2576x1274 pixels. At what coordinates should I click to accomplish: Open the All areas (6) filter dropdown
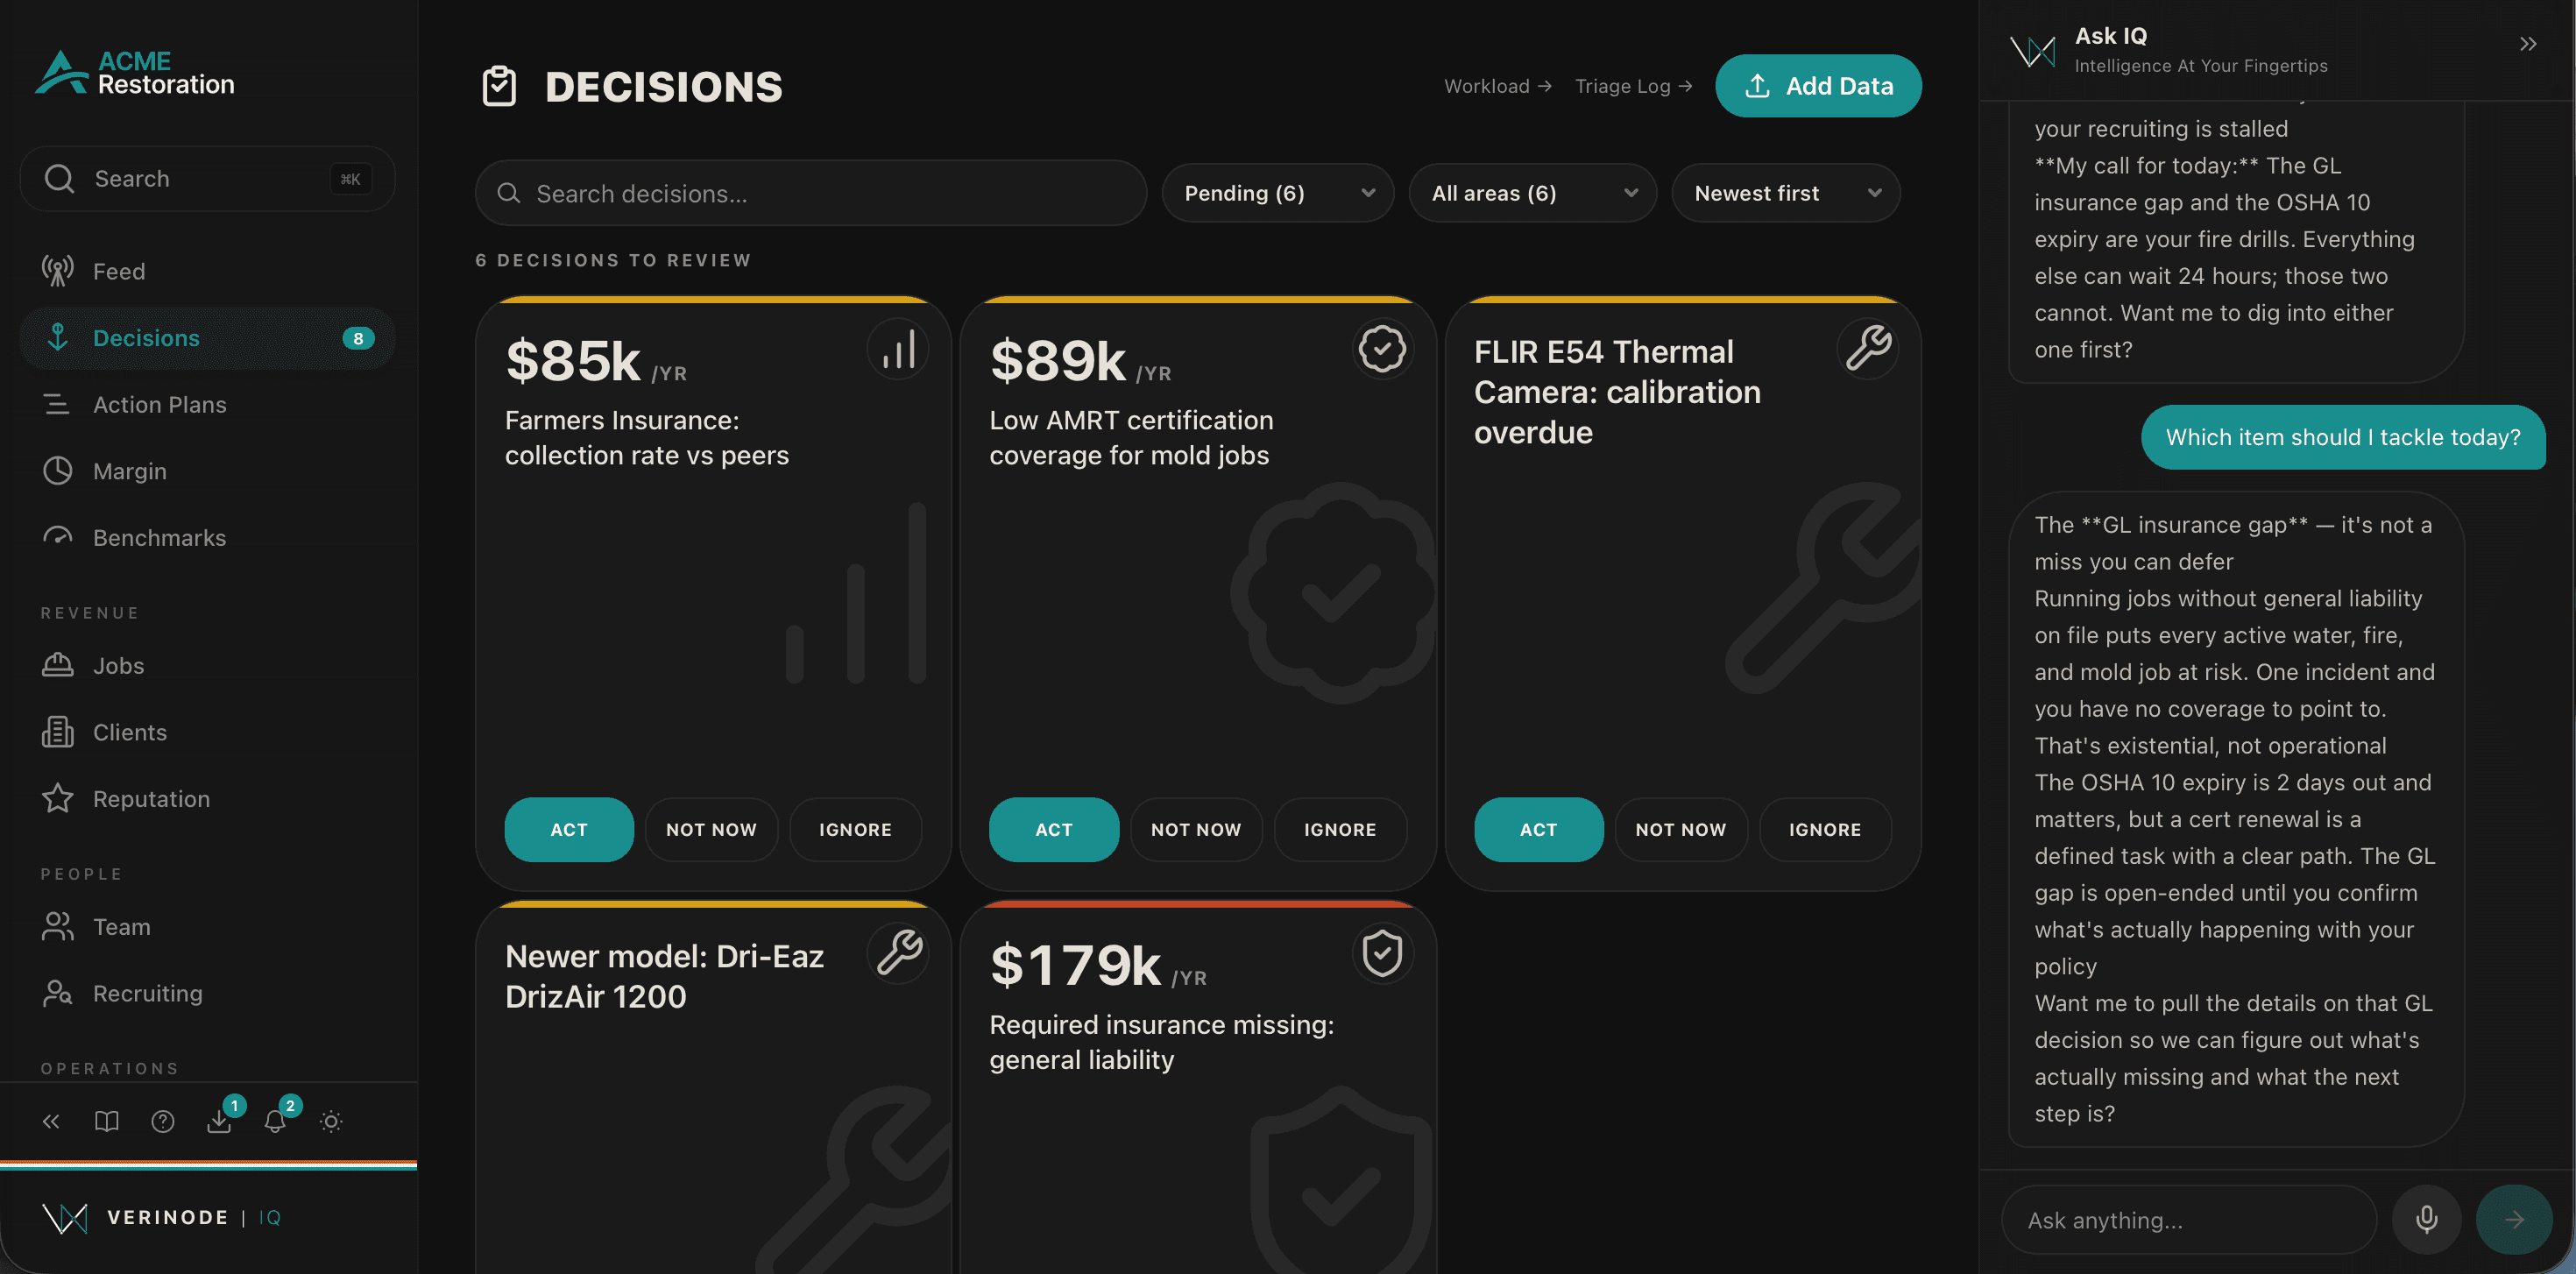coord(1532,193)
